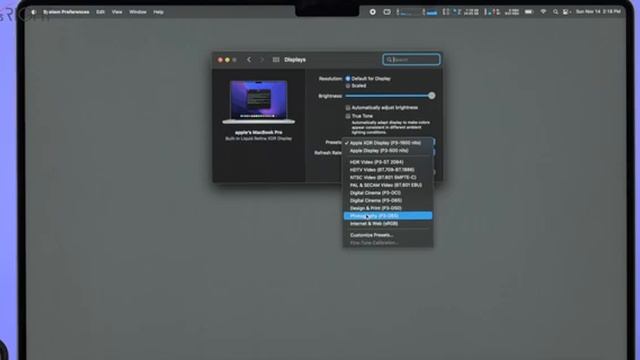Screen dimensions: 640x360
Task: Minimize the Displays window
Action: [x=227, y=60]
